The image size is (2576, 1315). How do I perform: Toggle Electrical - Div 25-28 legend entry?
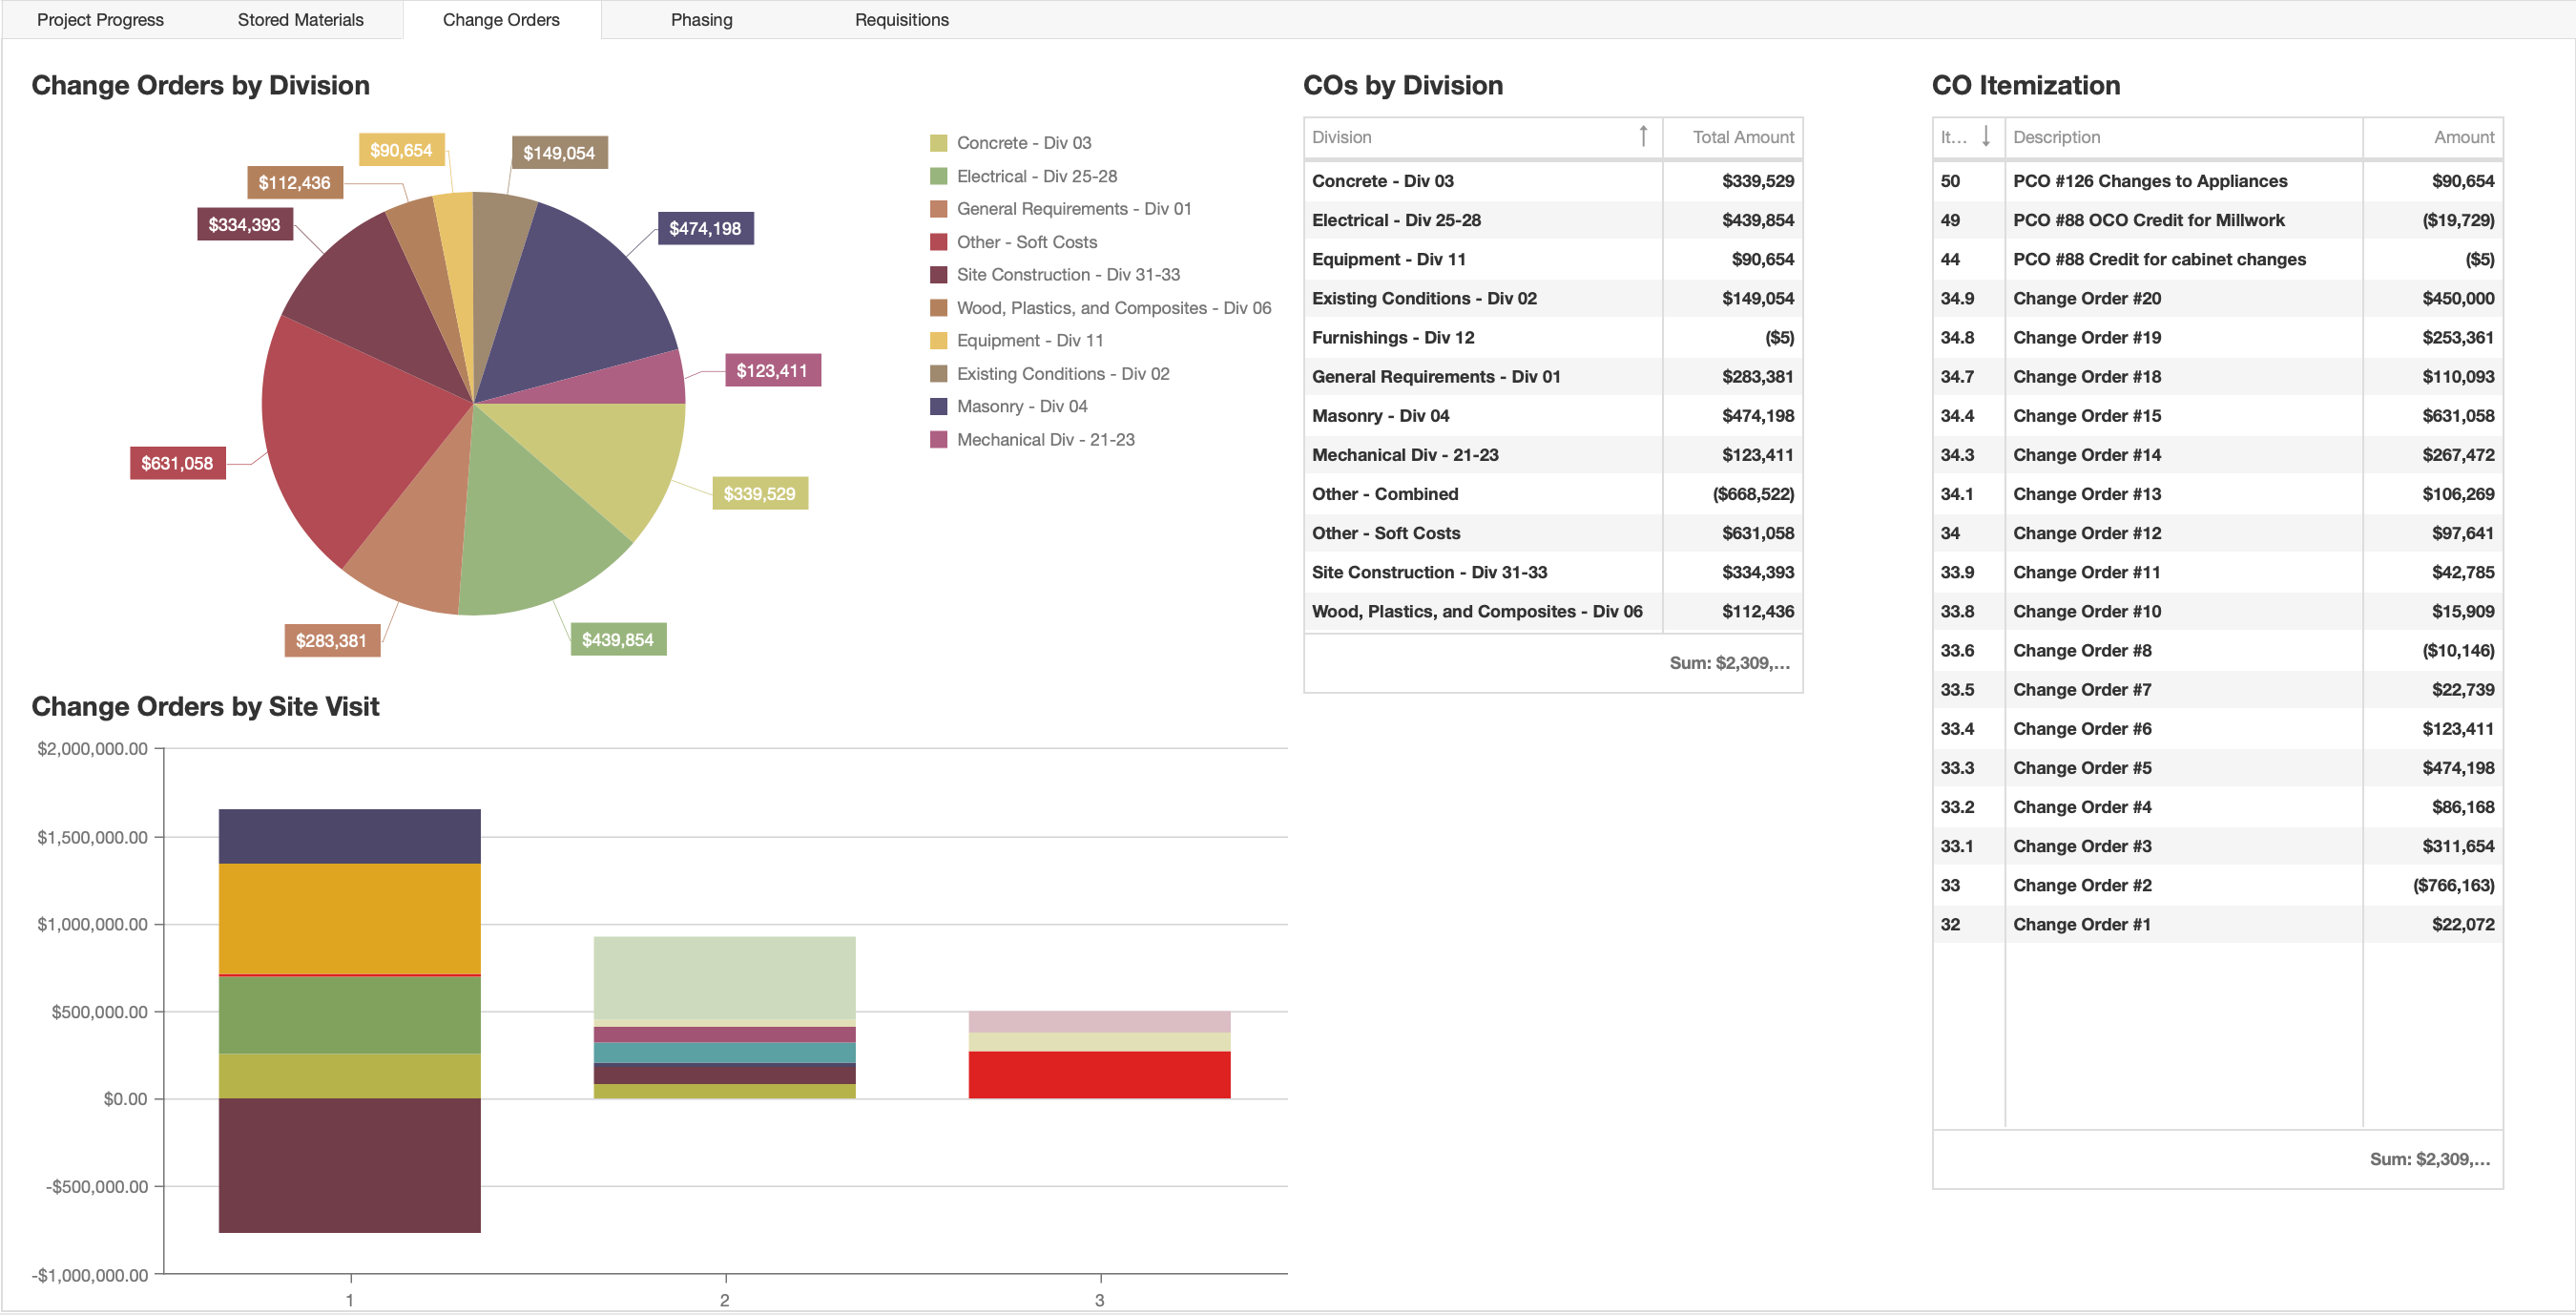coord(1036,176)
